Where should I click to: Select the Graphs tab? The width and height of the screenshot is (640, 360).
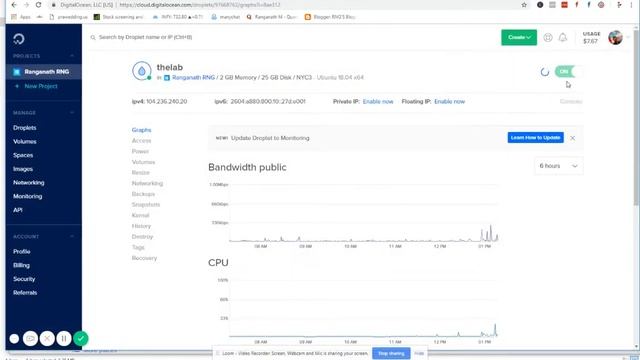(x=141, y=130)
